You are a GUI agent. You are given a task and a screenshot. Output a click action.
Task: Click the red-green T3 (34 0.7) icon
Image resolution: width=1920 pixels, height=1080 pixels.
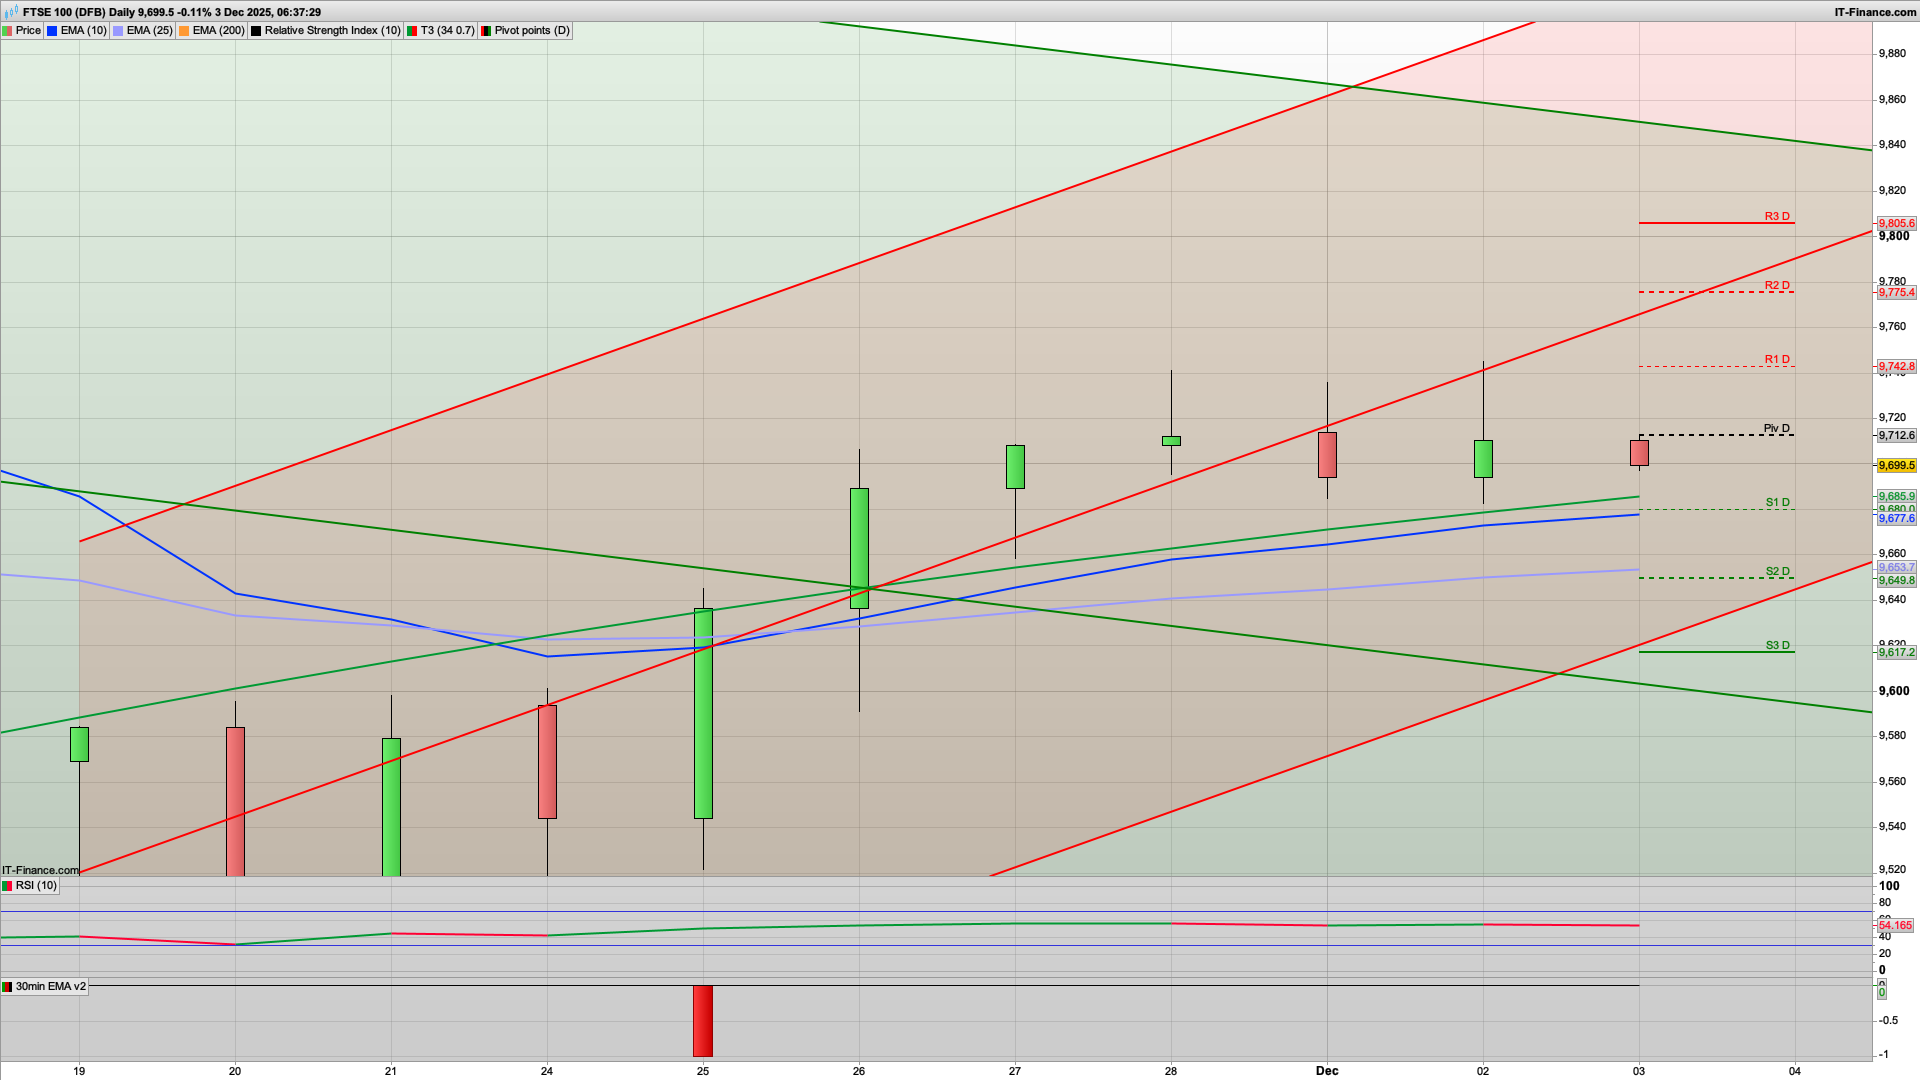pos(411,30)
